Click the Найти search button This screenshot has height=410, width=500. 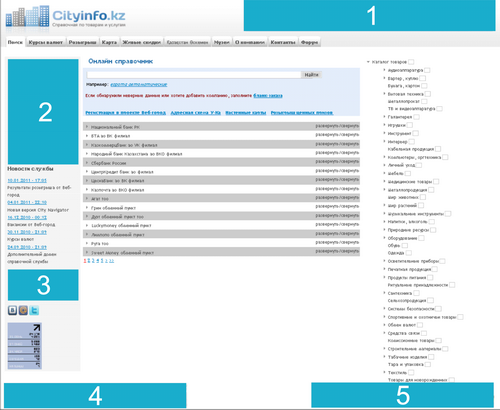click(311, 75)
